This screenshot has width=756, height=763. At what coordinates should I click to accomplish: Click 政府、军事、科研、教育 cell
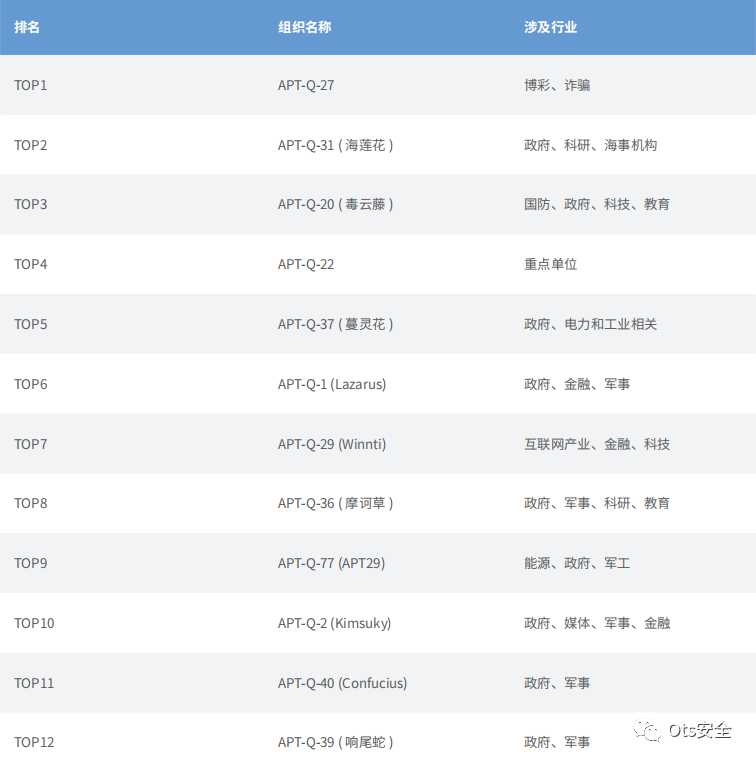coord(597,503)
